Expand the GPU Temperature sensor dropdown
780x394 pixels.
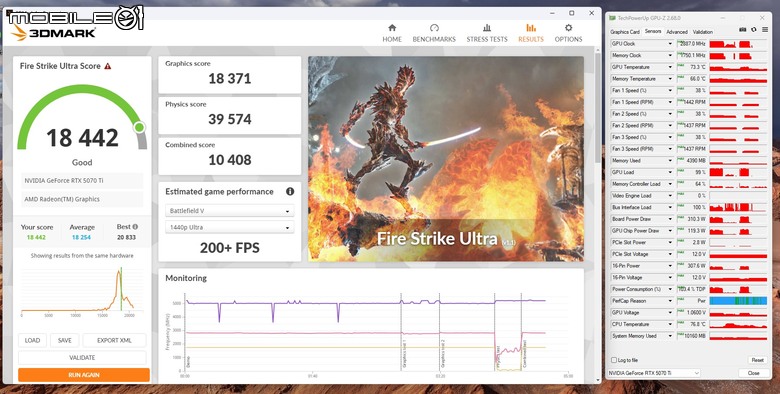670,67
